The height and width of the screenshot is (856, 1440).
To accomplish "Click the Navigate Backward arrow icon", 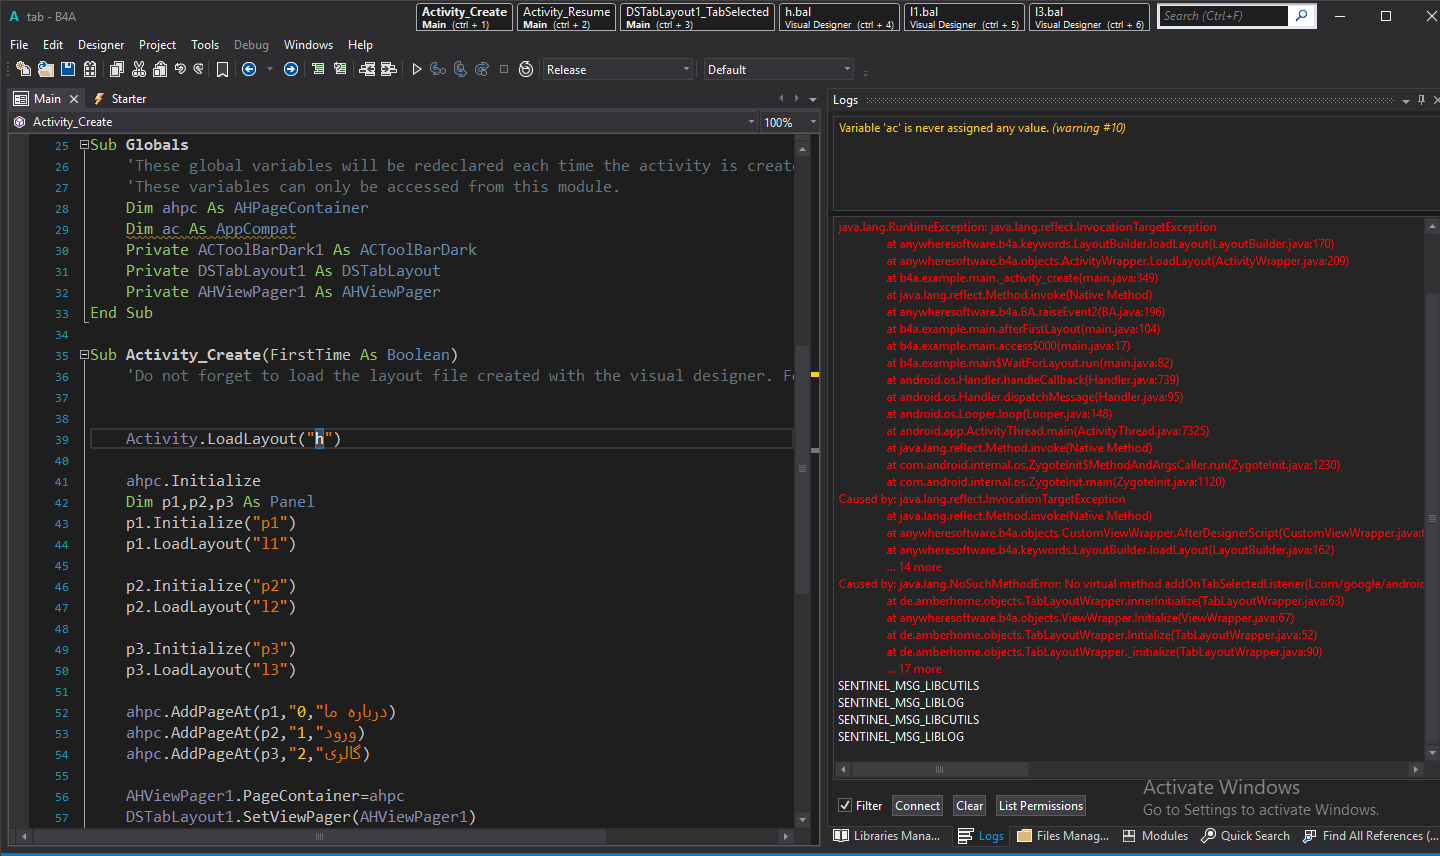I will pos(249,69).
